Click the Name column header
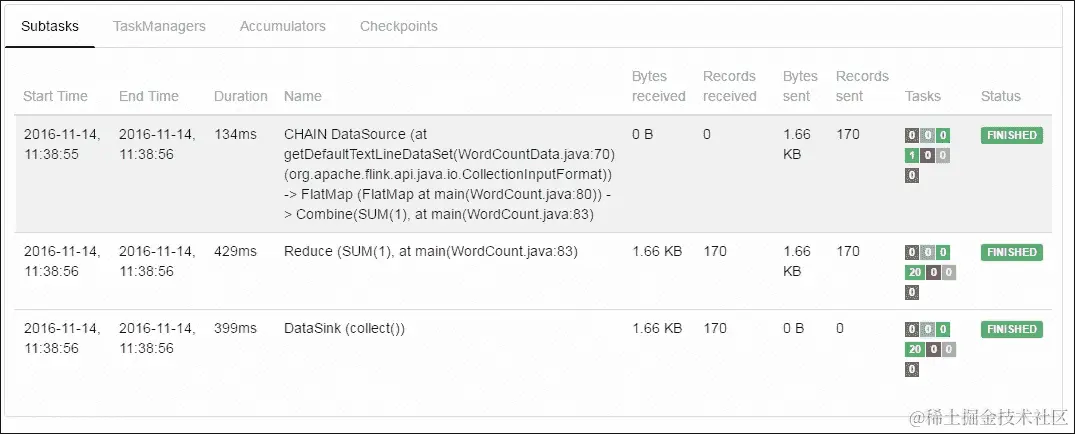 [x=303, y=97]
